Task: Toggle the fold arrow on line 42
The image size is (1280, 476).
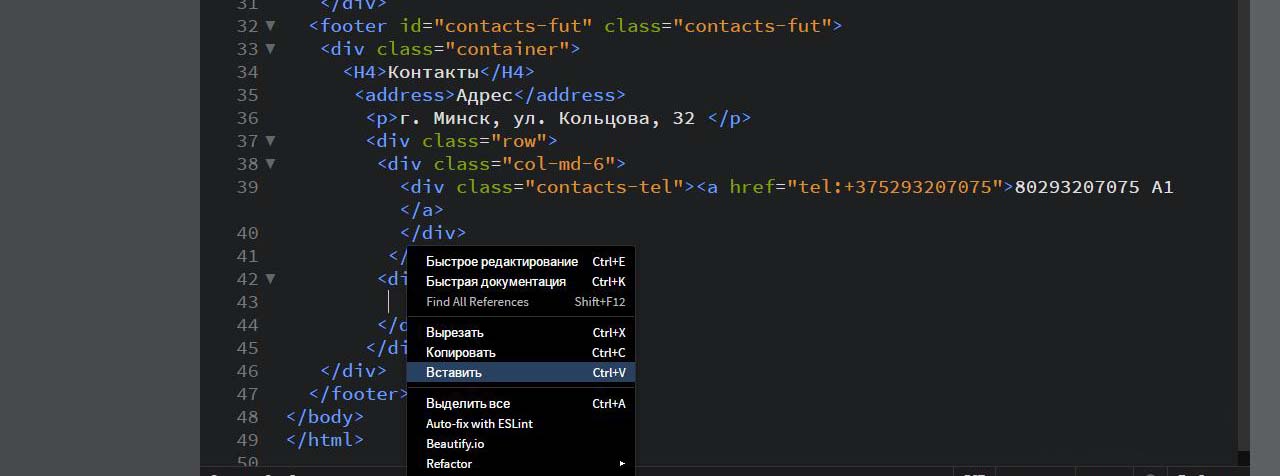Action: [x=270, y=279]
